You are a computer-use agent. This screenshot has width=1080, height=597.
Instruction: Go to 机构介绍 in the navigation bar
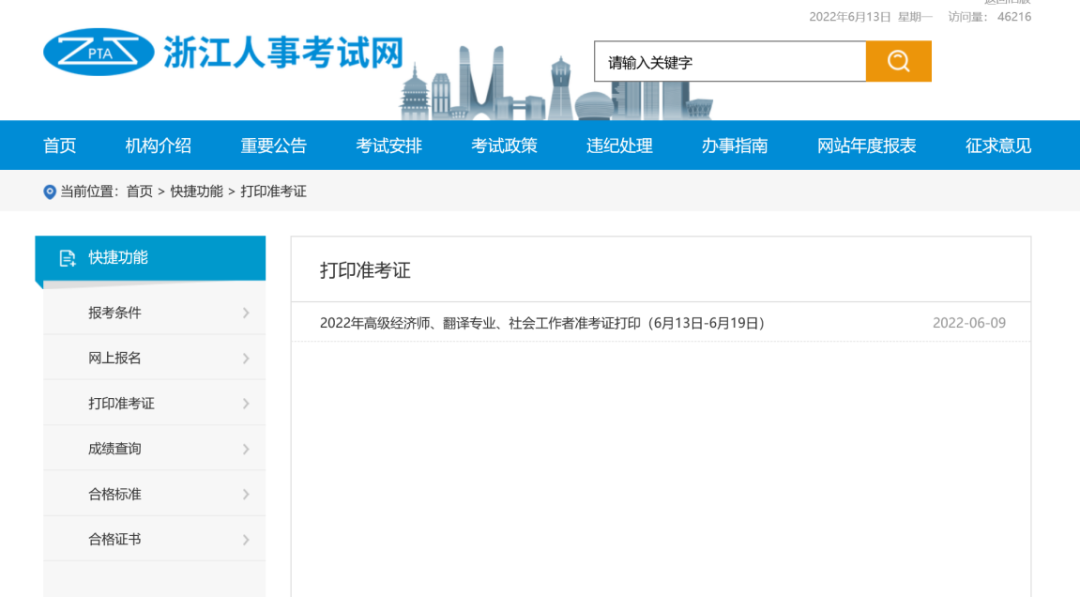158,146
